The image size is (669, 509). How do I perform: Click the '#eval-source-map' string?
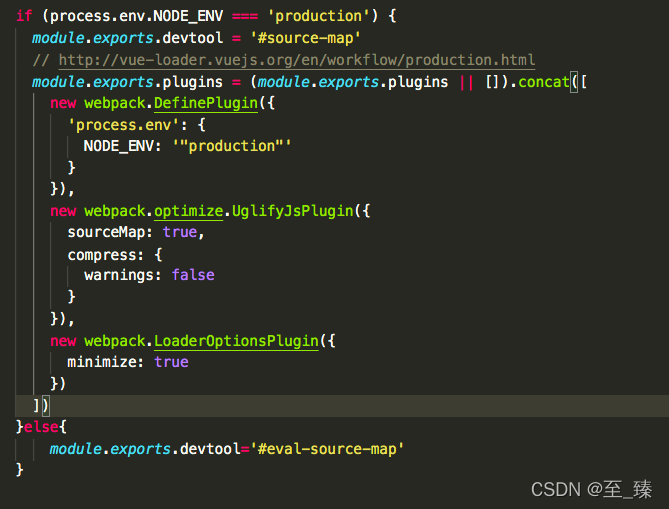click(327, 449)
